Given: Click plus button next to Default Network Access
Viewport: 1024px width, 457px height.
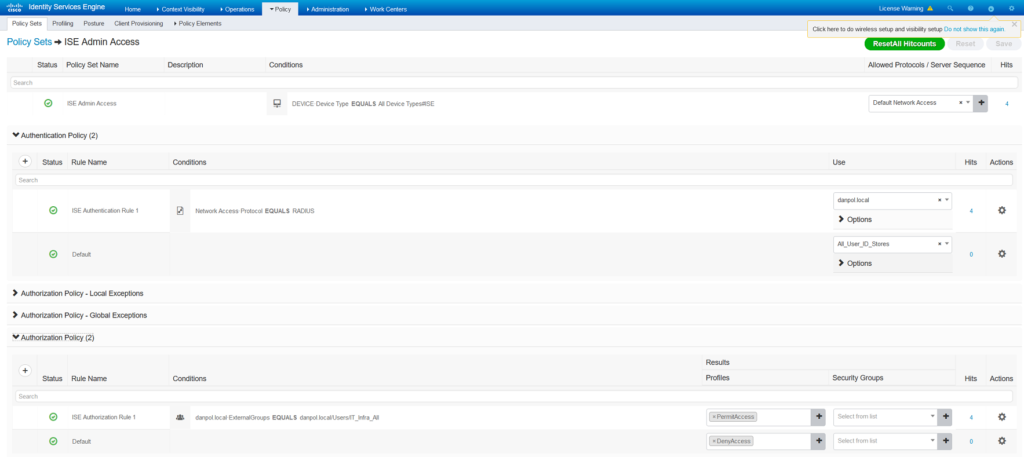Looking at the screenshot, I should click(981, 103).
